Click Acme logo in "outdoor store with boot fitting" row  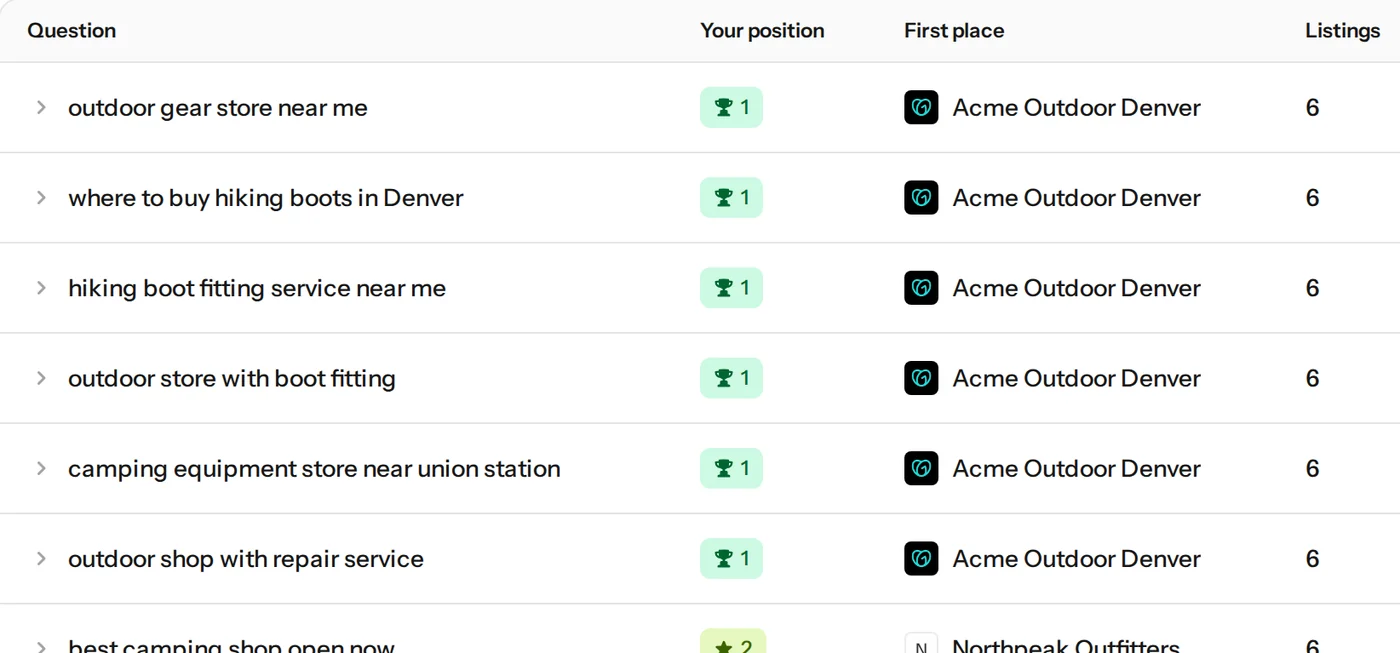pos(921,378)
